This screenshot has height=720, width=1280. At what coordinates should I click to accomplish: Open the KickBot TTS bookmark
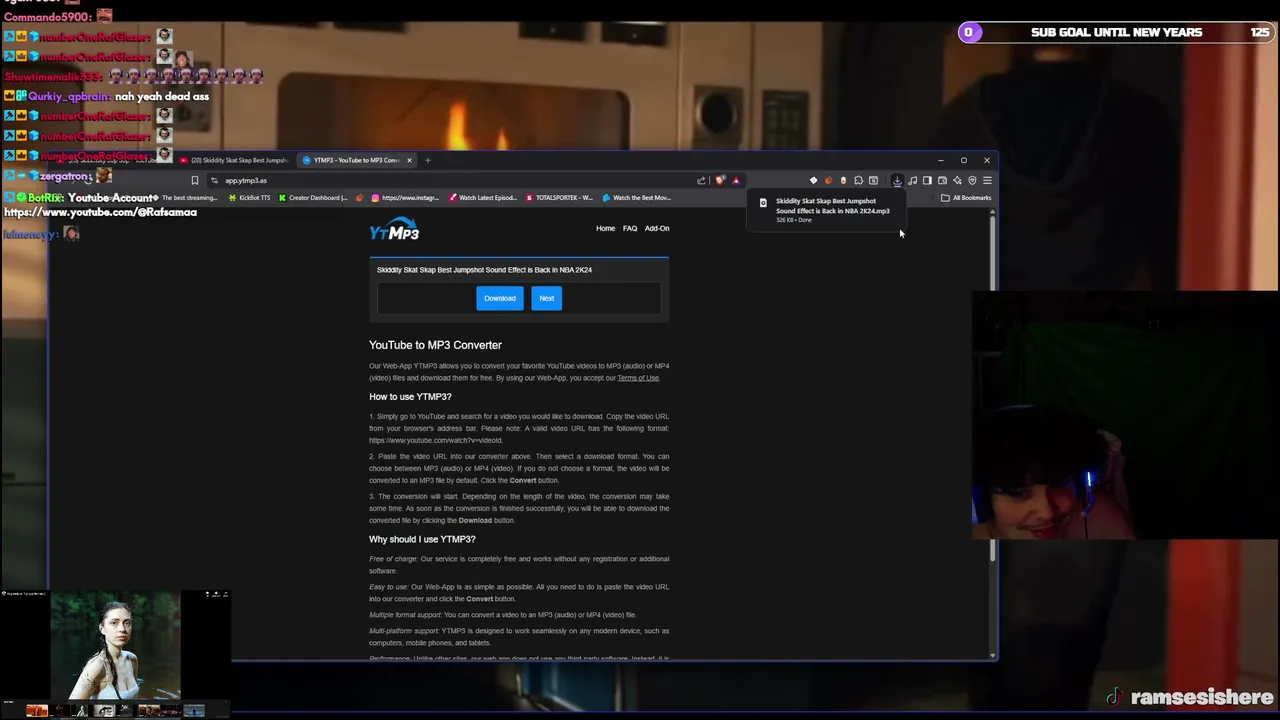click(x=249, y=198)
